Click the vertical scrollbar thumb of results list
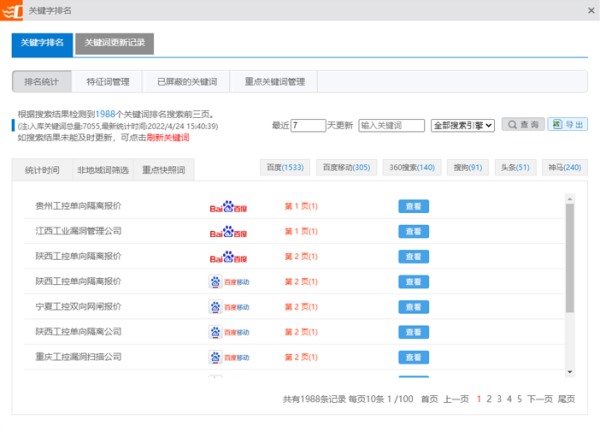The image size is (600, 432). 570,258
